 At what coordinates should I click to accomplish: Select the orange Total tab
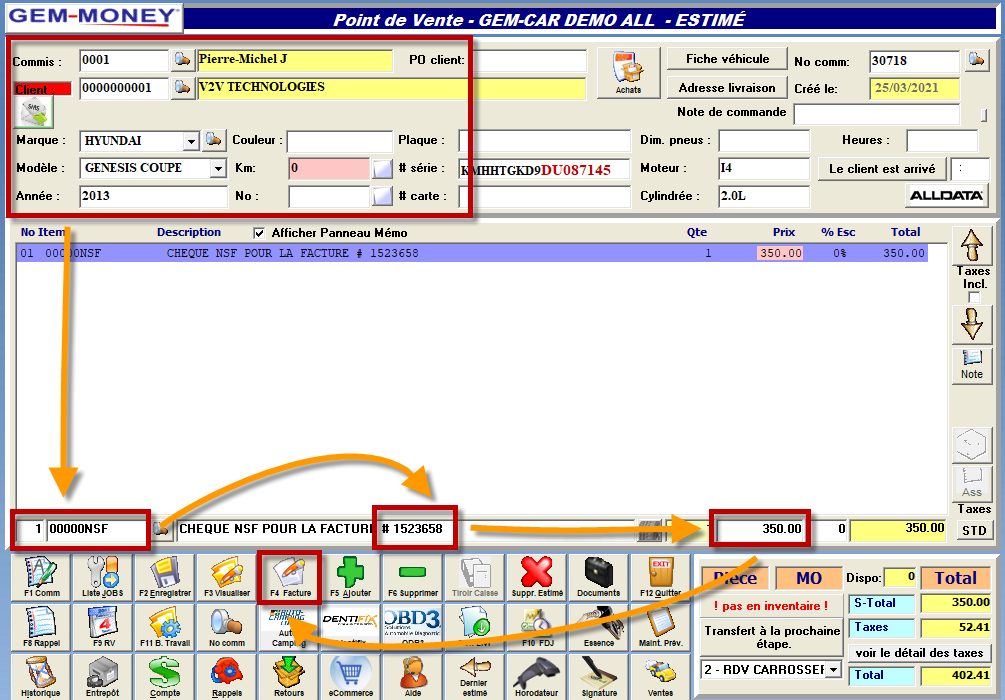955,578
